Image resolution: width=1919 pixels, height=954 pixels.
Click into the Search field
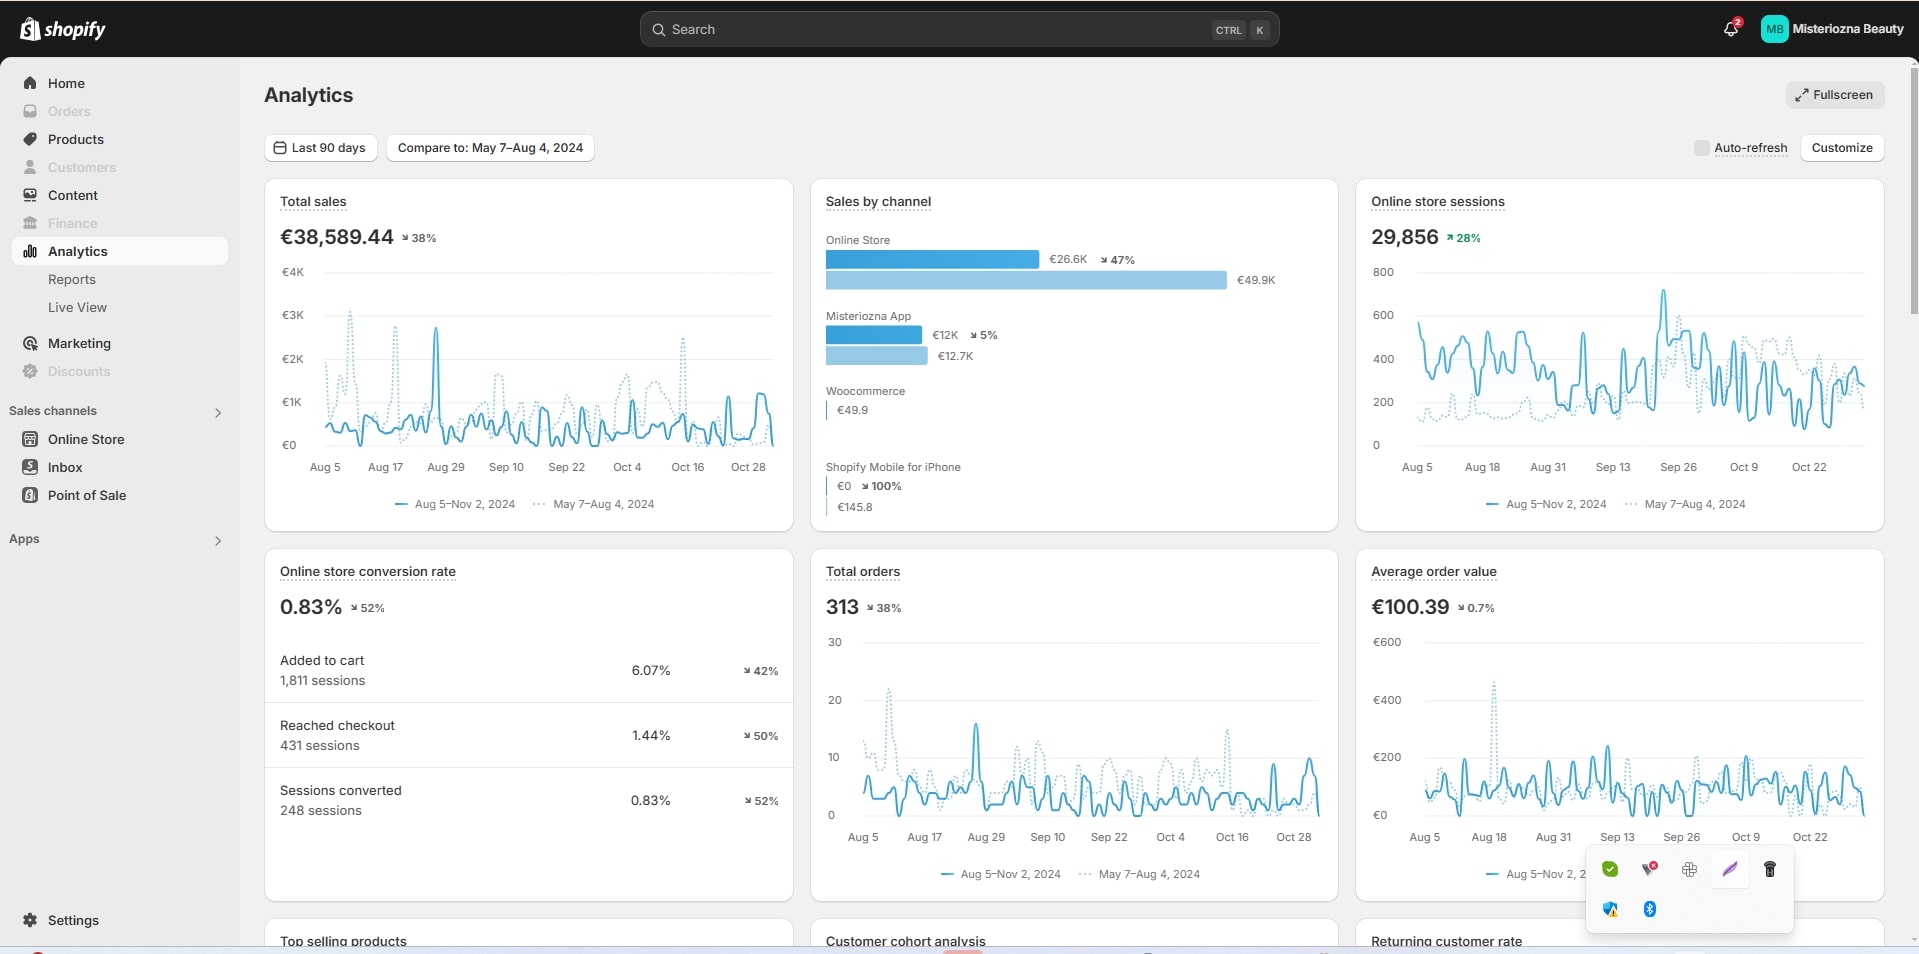click(x=930, y=30)
